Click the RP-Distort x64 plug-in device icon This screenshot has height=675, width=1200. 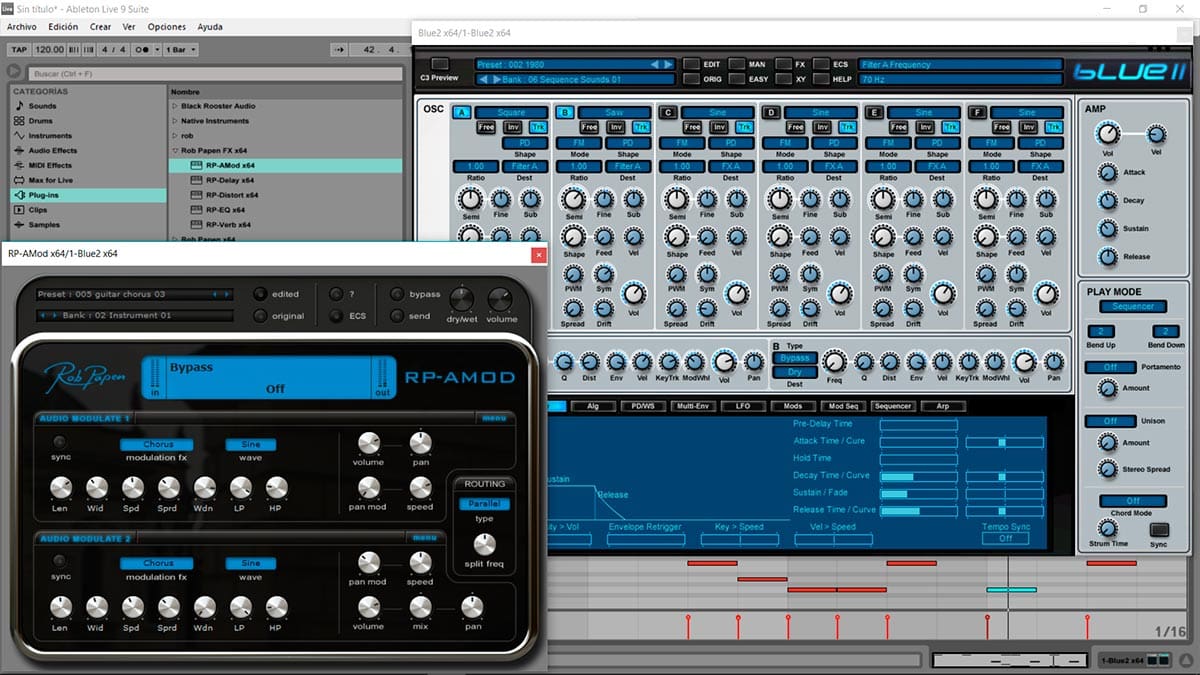click(196, 195)
